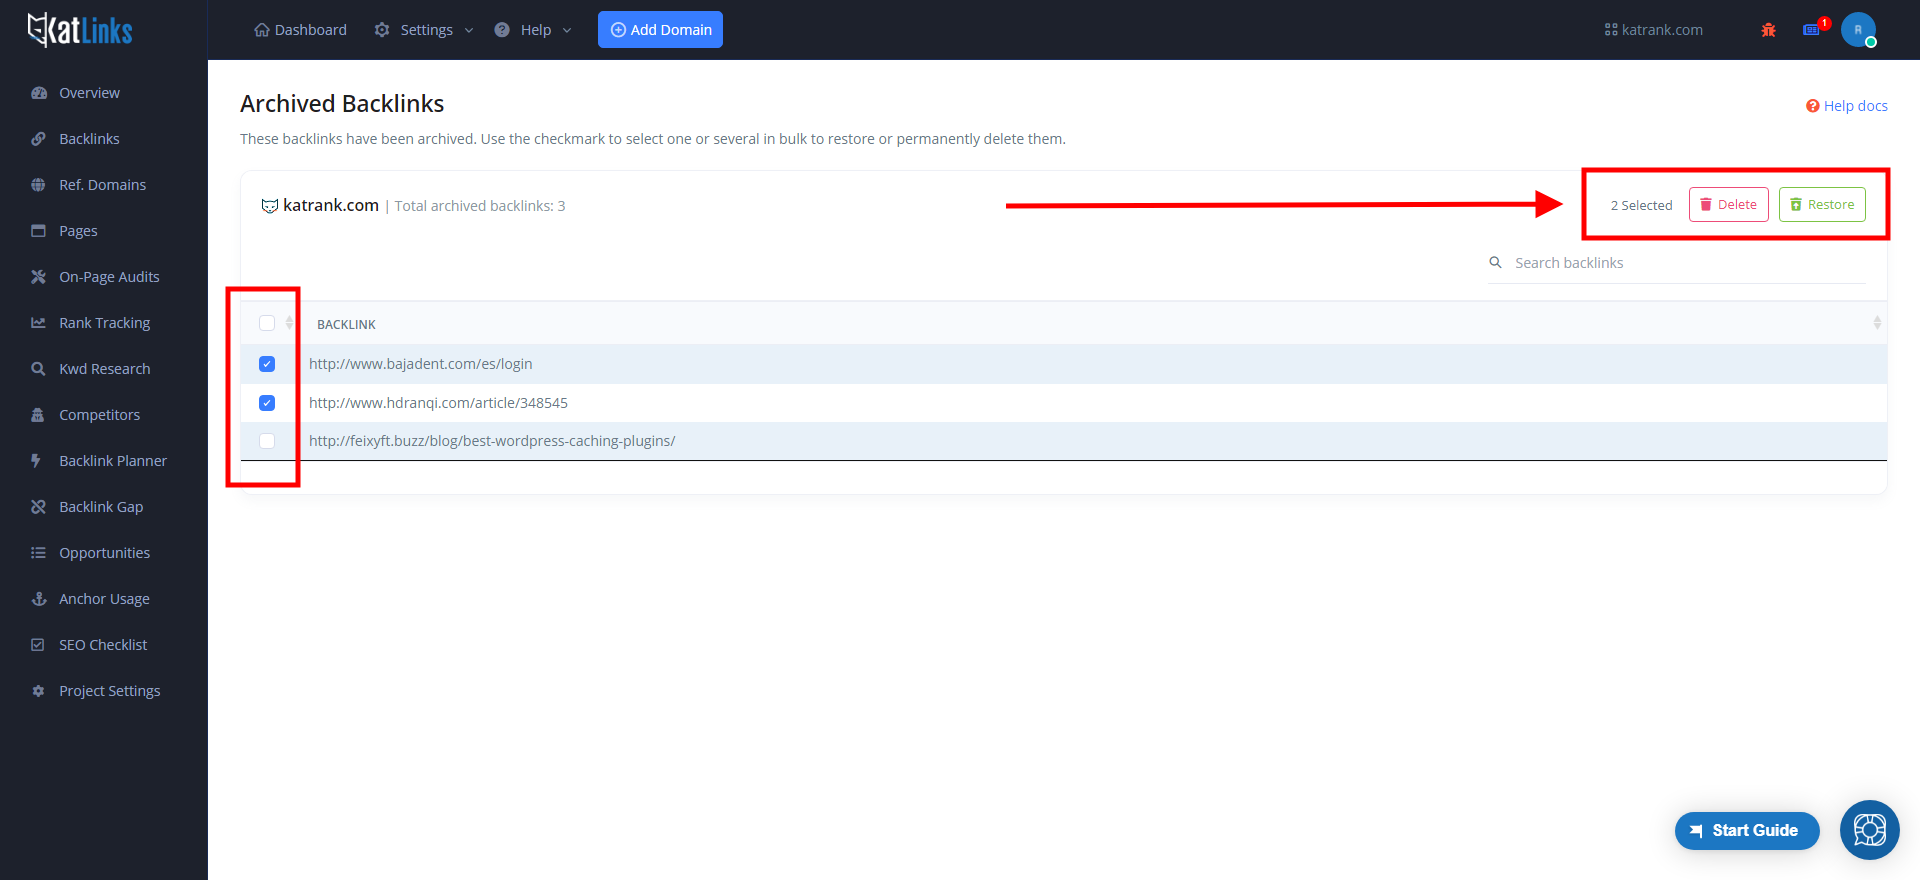
Task: Open Overview in the sidebar
Action: (89, 93)
